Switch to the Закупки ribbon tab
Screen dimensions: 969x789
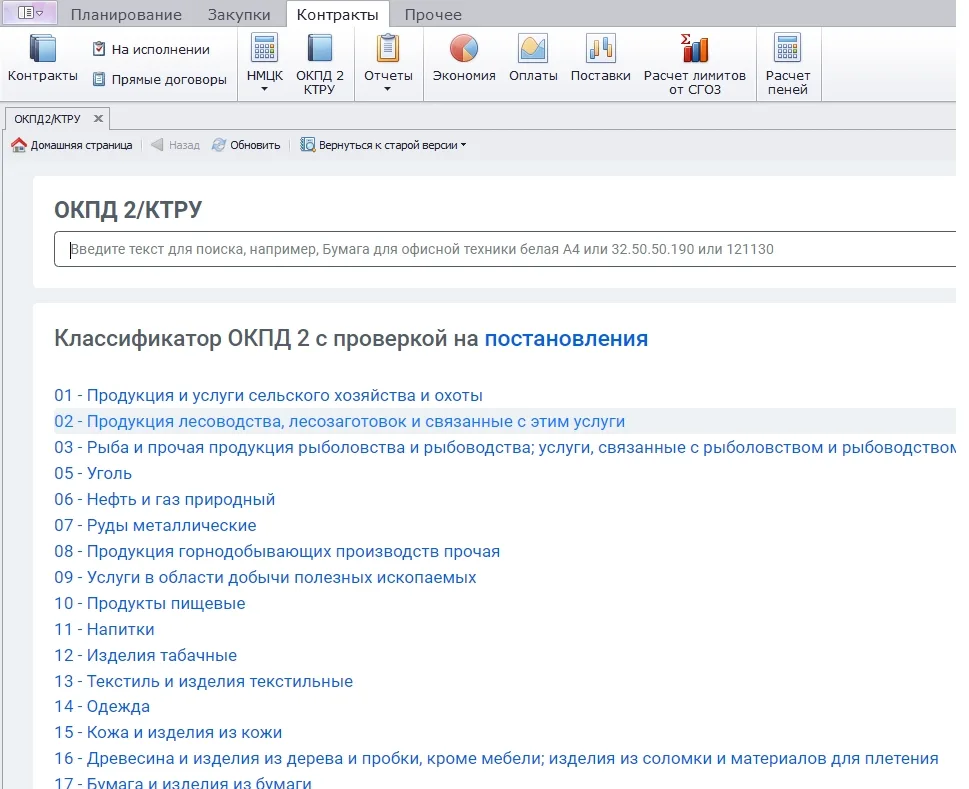[239, 15]
